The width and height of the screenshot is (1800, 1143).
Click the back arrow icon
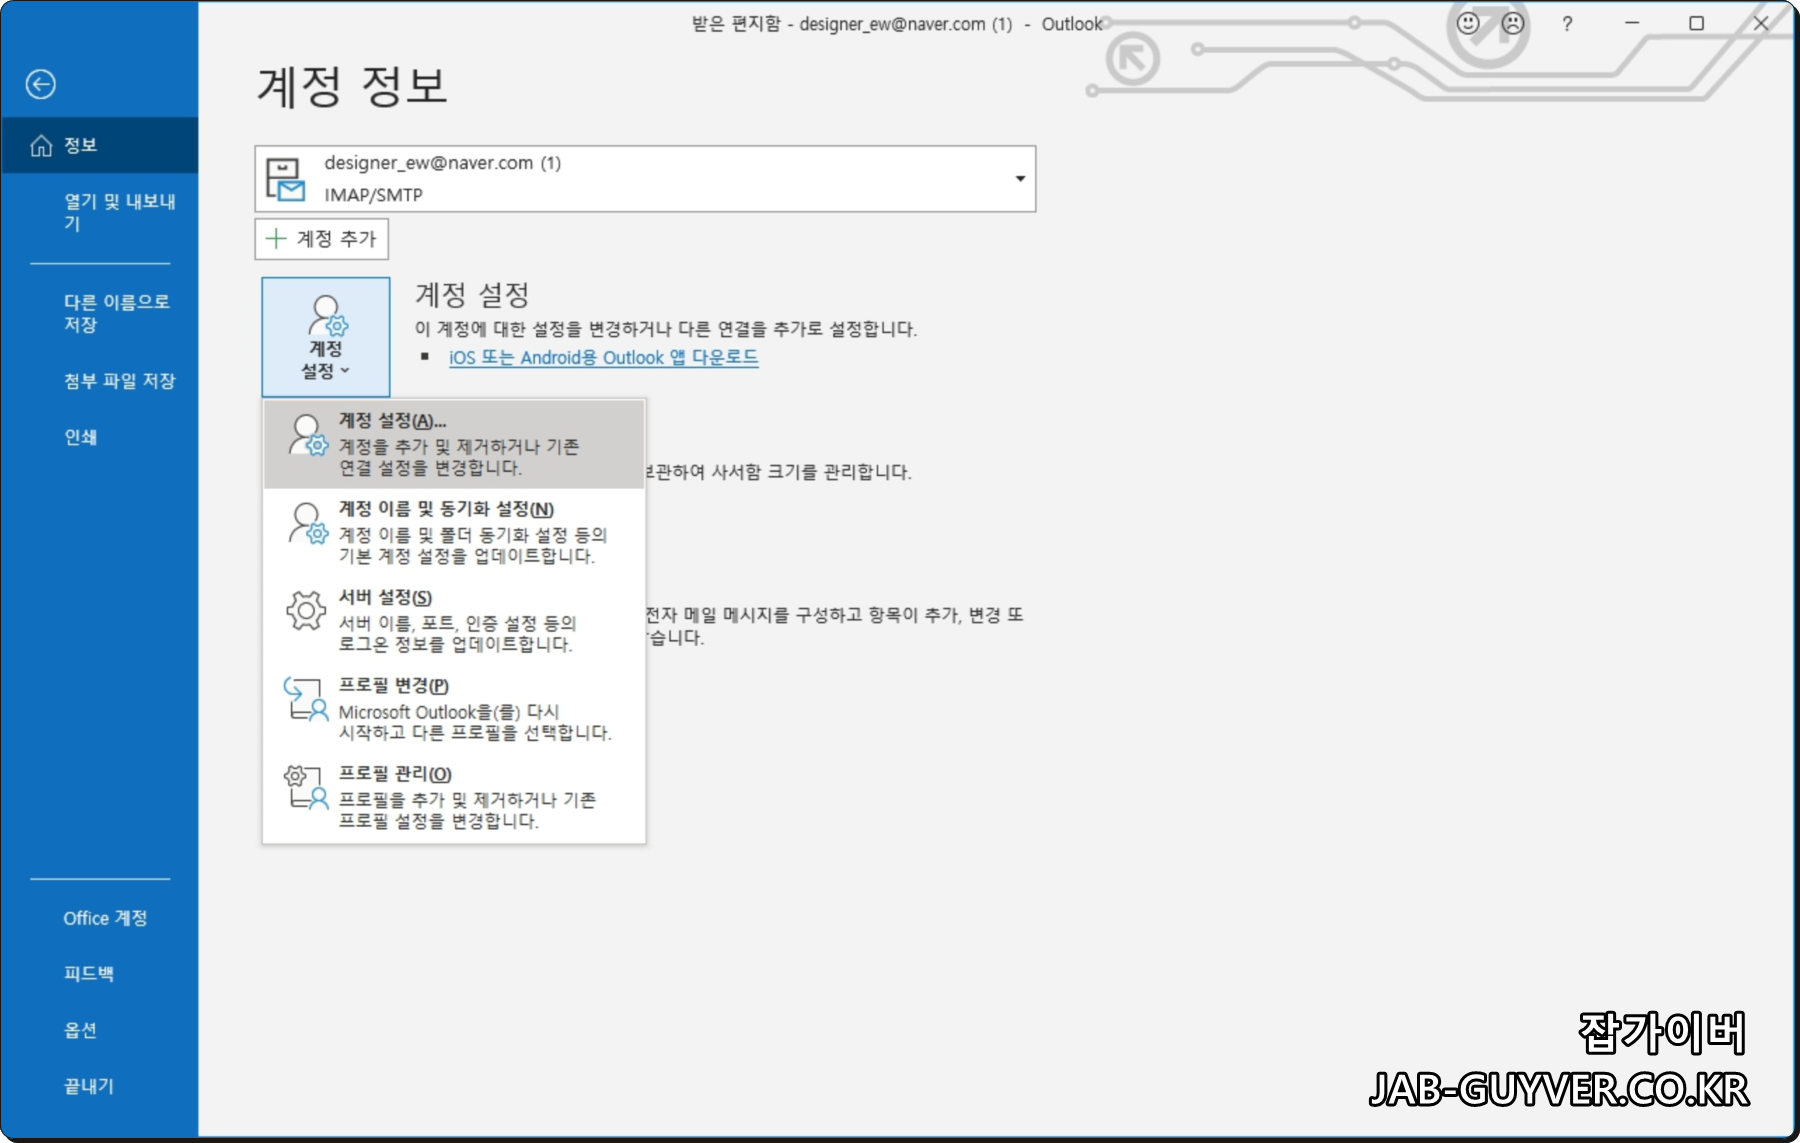click(41, 84)
